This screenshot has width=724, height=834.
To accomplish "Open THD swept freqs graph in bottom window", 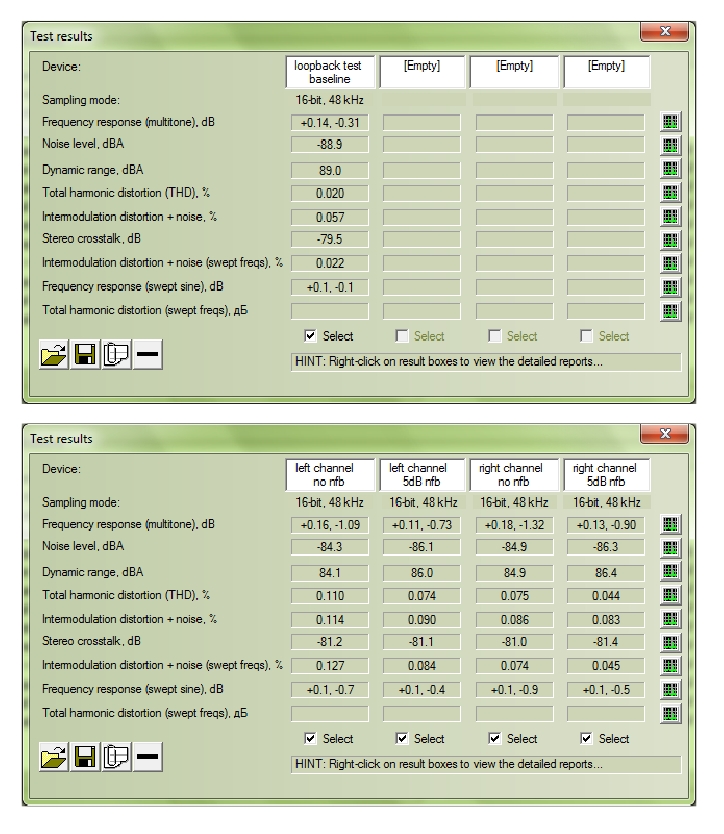I will tap(670, 713).
